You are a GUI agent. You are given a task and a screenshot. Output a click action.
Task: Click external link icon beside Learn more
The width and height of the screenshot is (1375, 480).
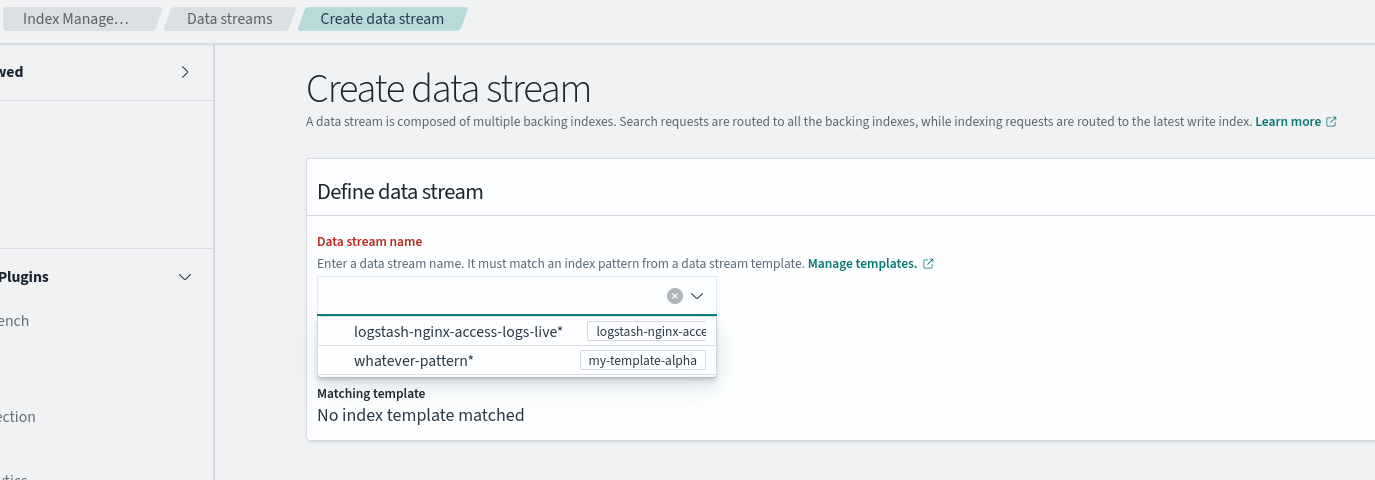1331,122
